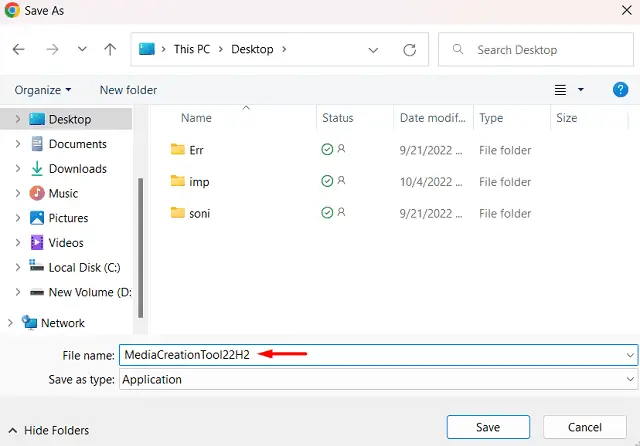Expand the New Volume (D:) node

point(18,292)
